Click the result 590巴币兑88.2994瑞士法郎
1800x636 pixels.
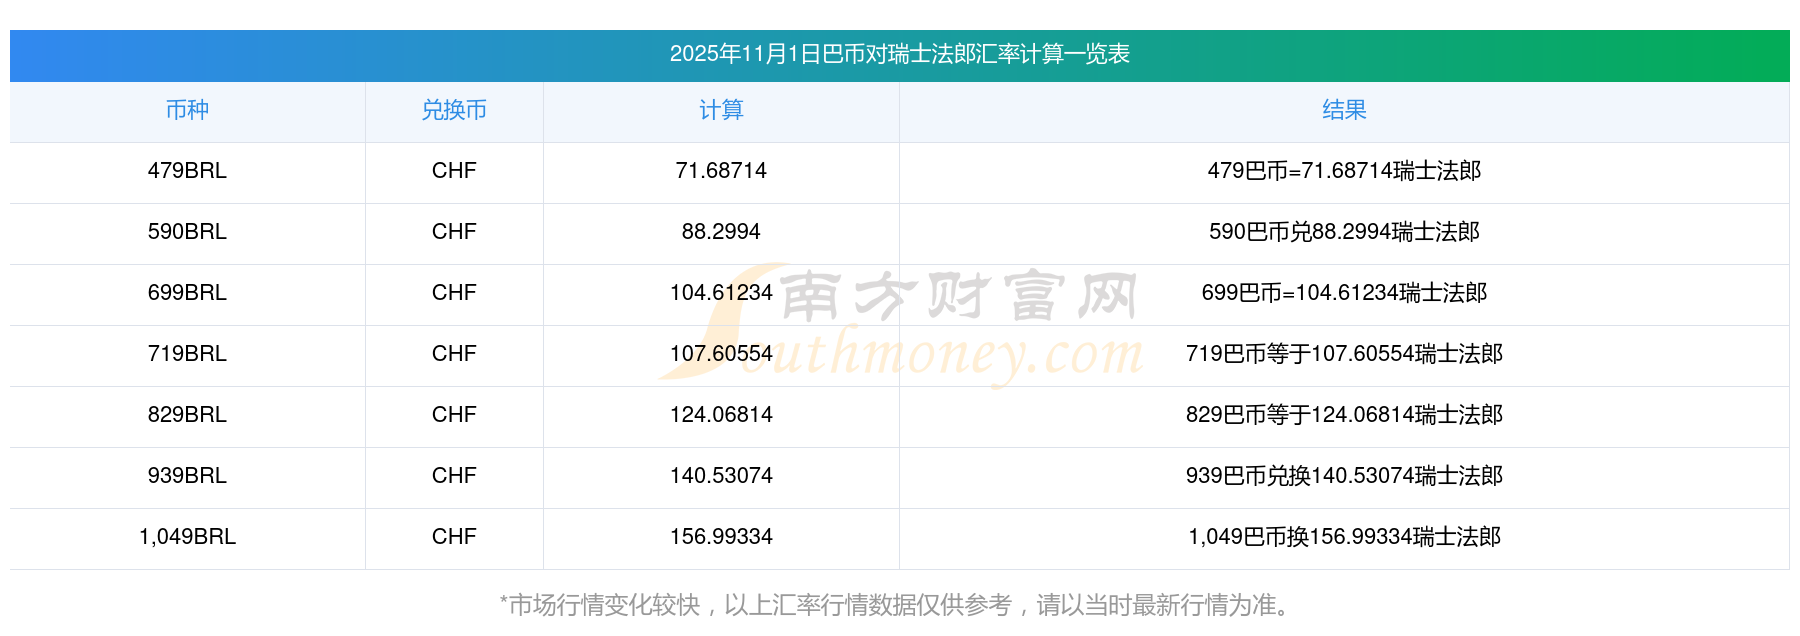[x=1344, y=232]
